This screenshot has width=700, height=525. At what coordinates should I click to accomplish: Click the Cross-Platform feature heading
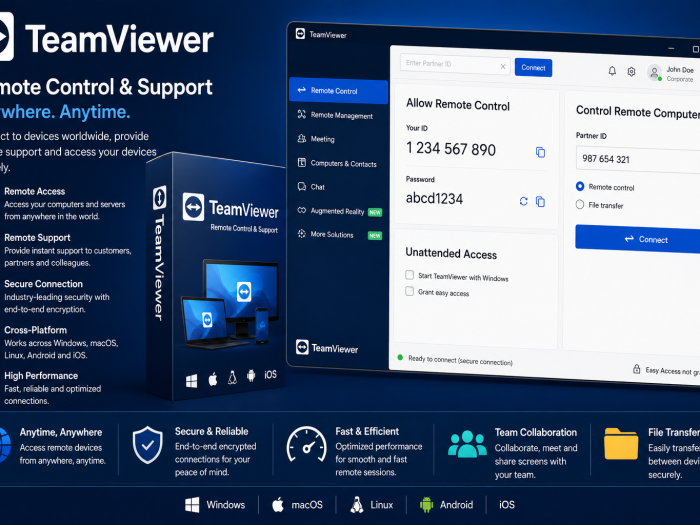[35, 330]
